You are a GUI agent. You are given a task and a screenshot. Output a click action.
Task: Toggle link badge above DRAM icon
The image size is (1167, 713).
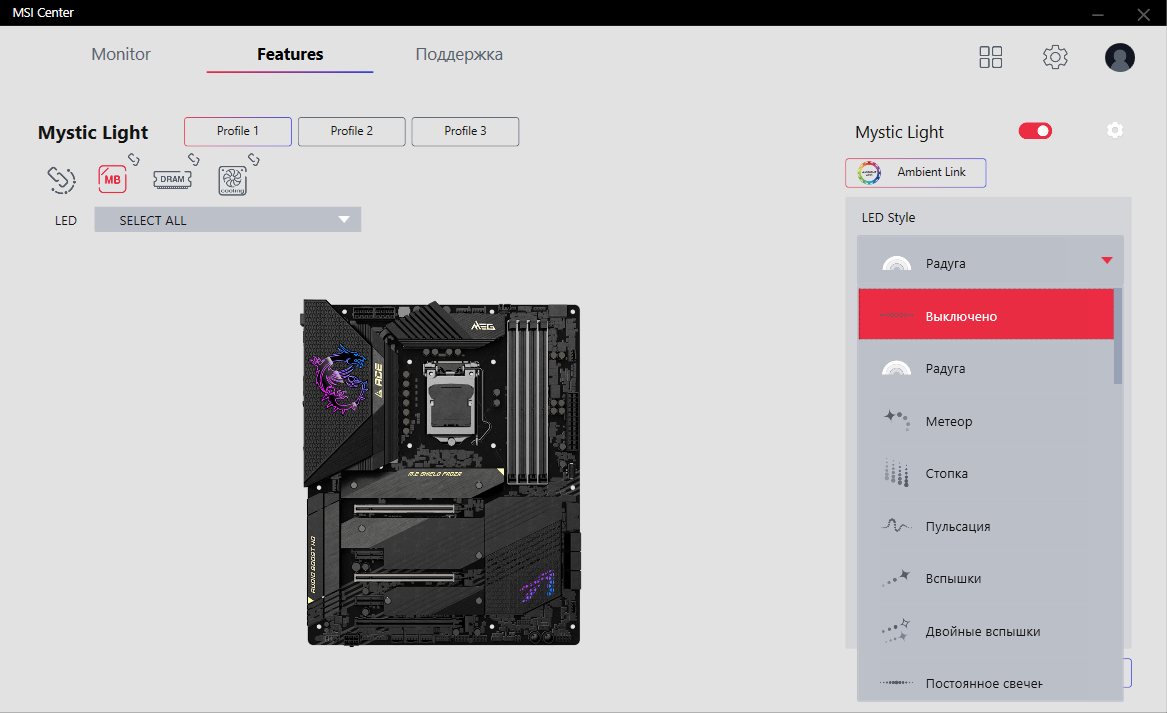194,159
